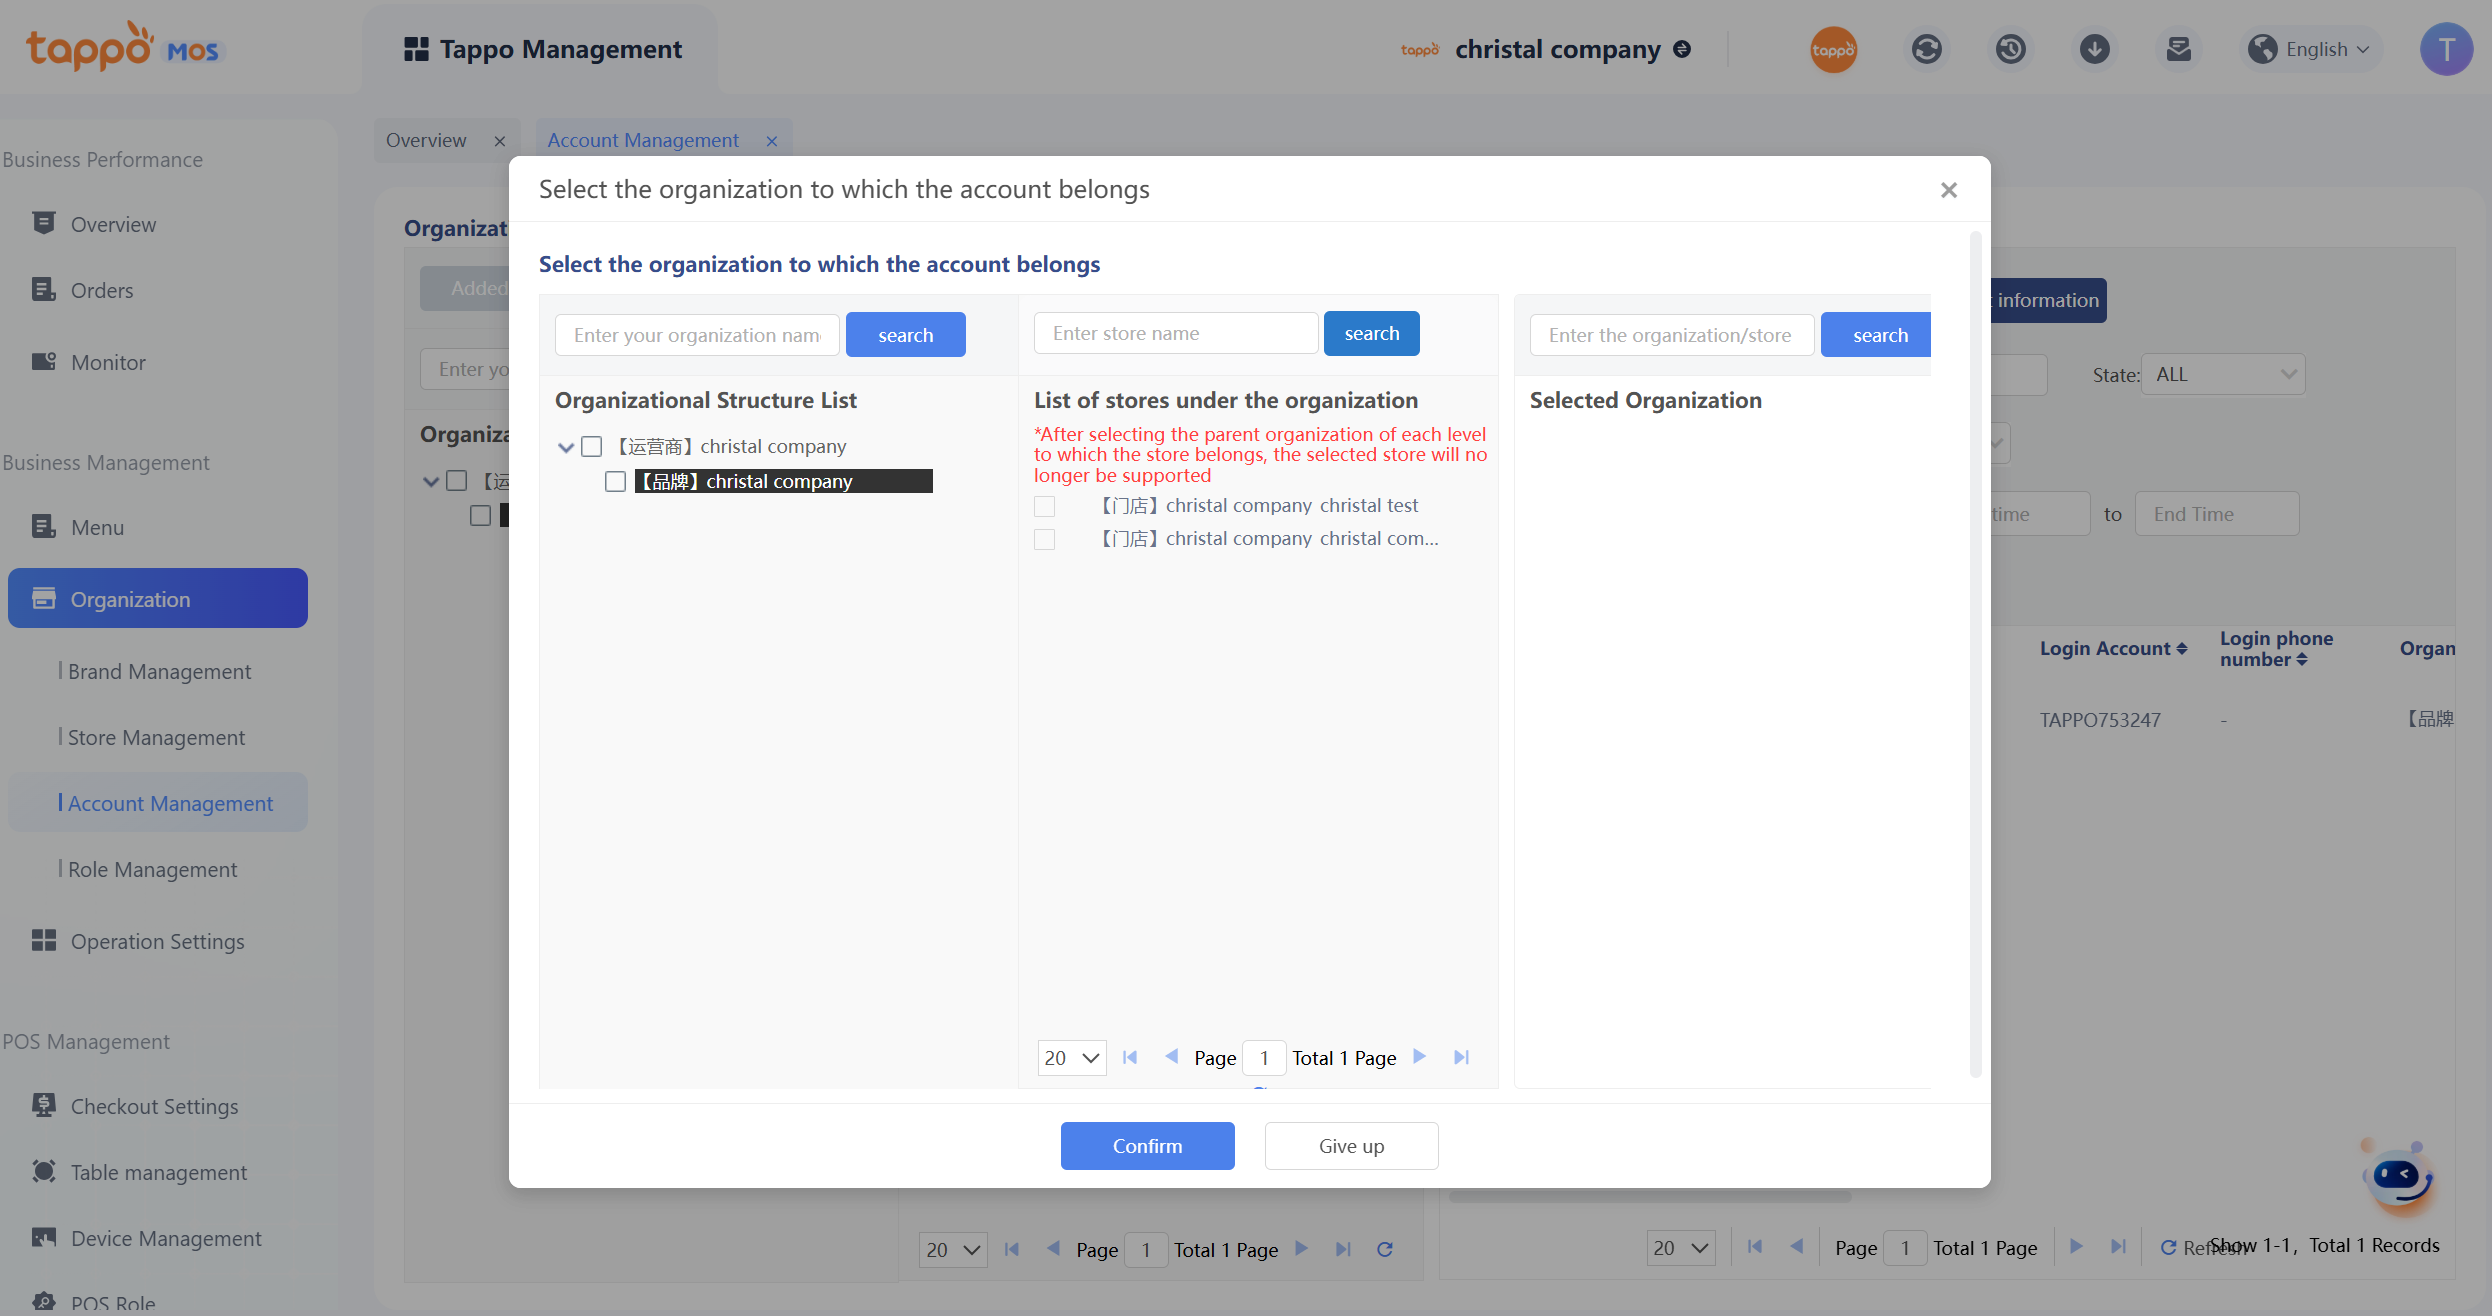The width and height of the screenshot is (2492, 1316).
Task: Click the download arrow icon in header
Action: (x=2094, y=49)
